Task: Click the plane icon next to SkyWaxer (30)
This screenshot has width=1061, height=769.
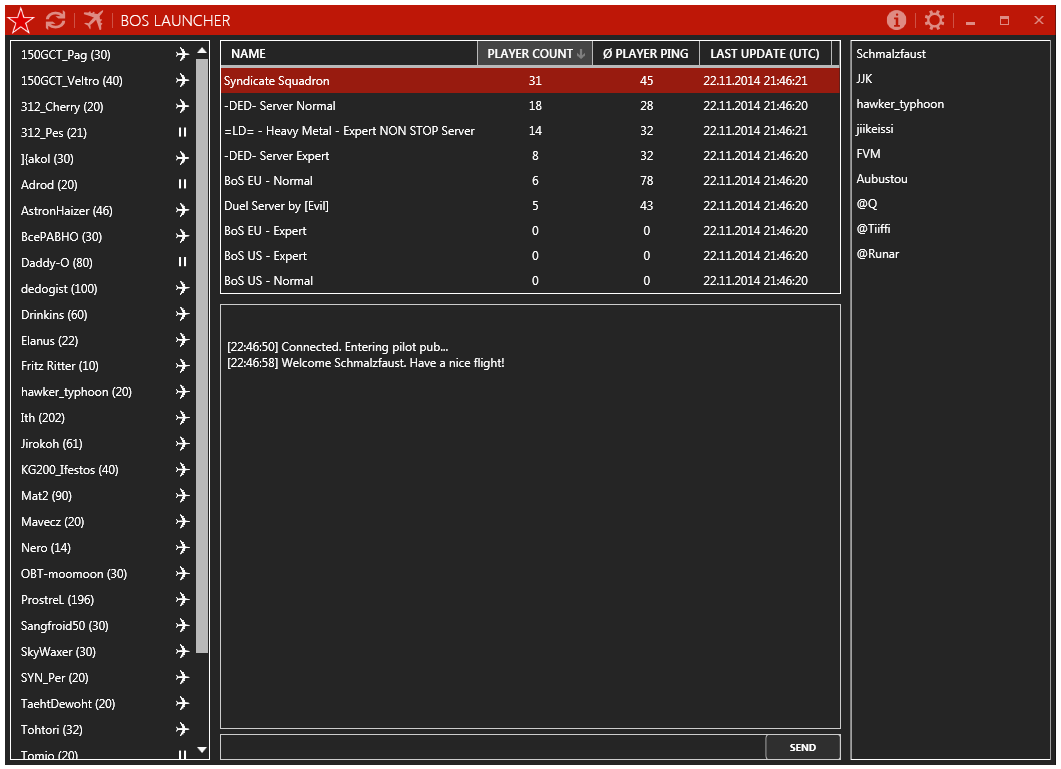Action: coord(182,651)
